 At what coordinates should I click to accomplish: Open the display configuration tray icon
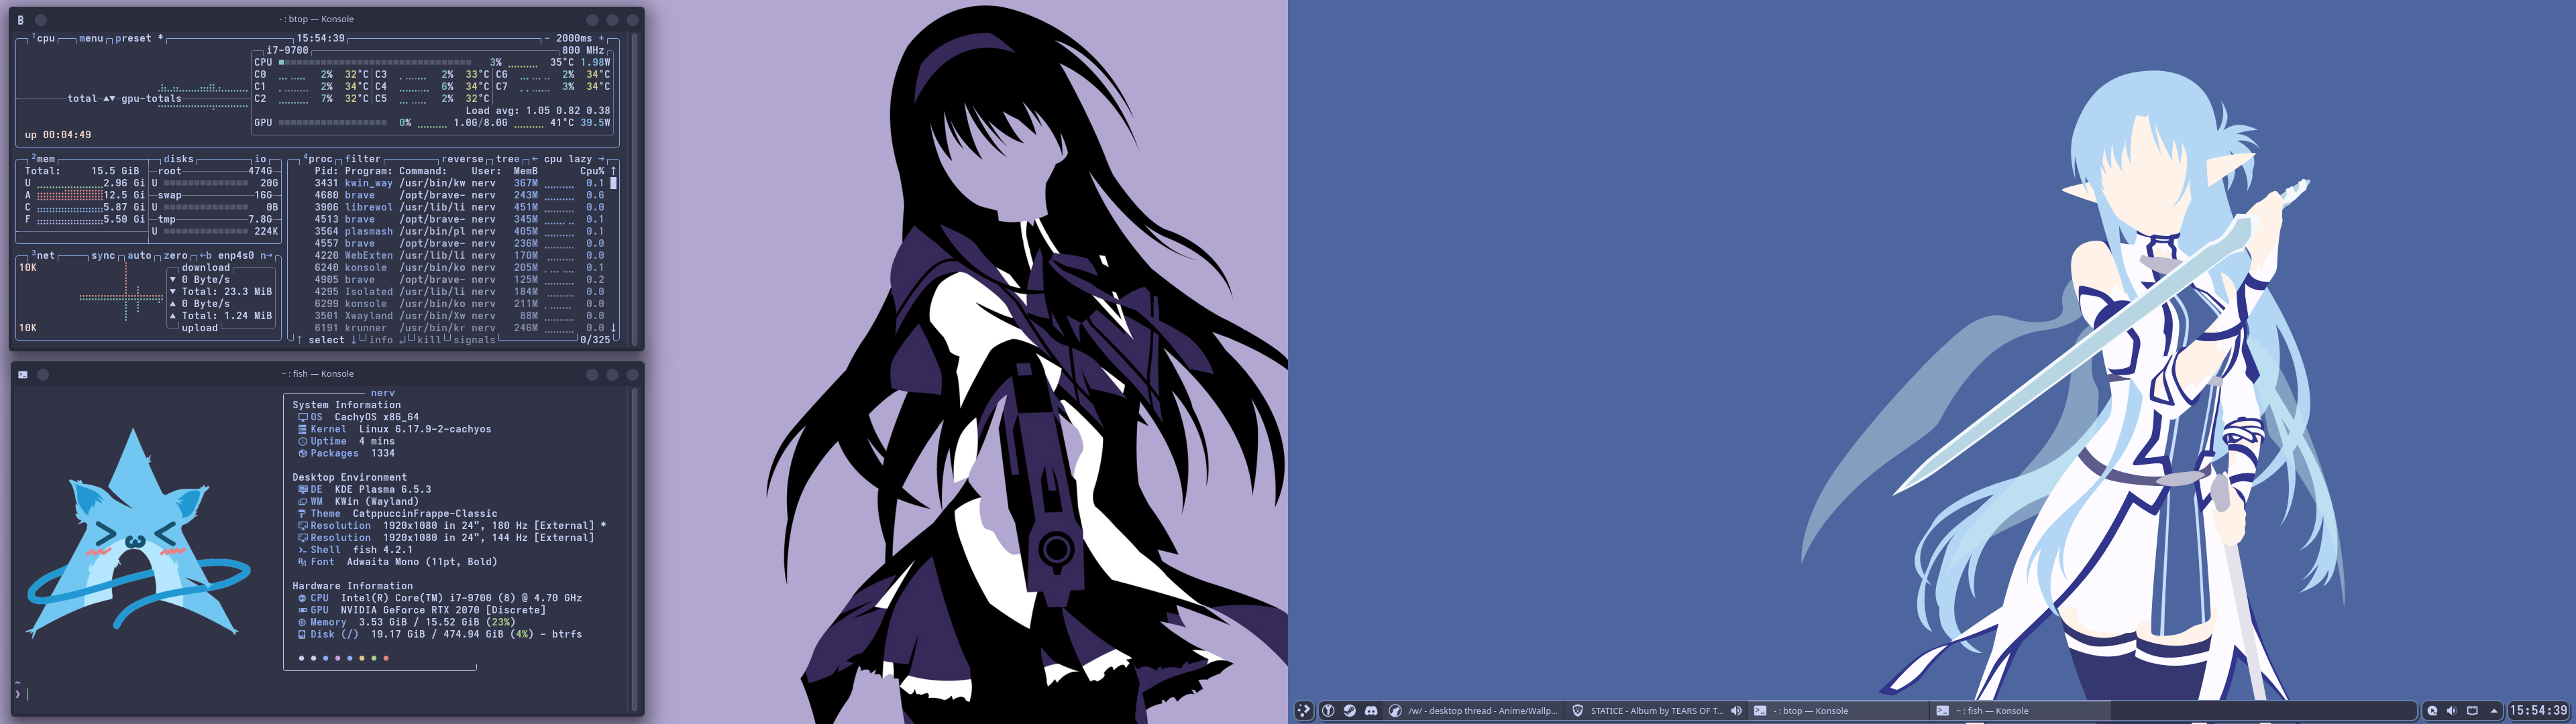2472,711
